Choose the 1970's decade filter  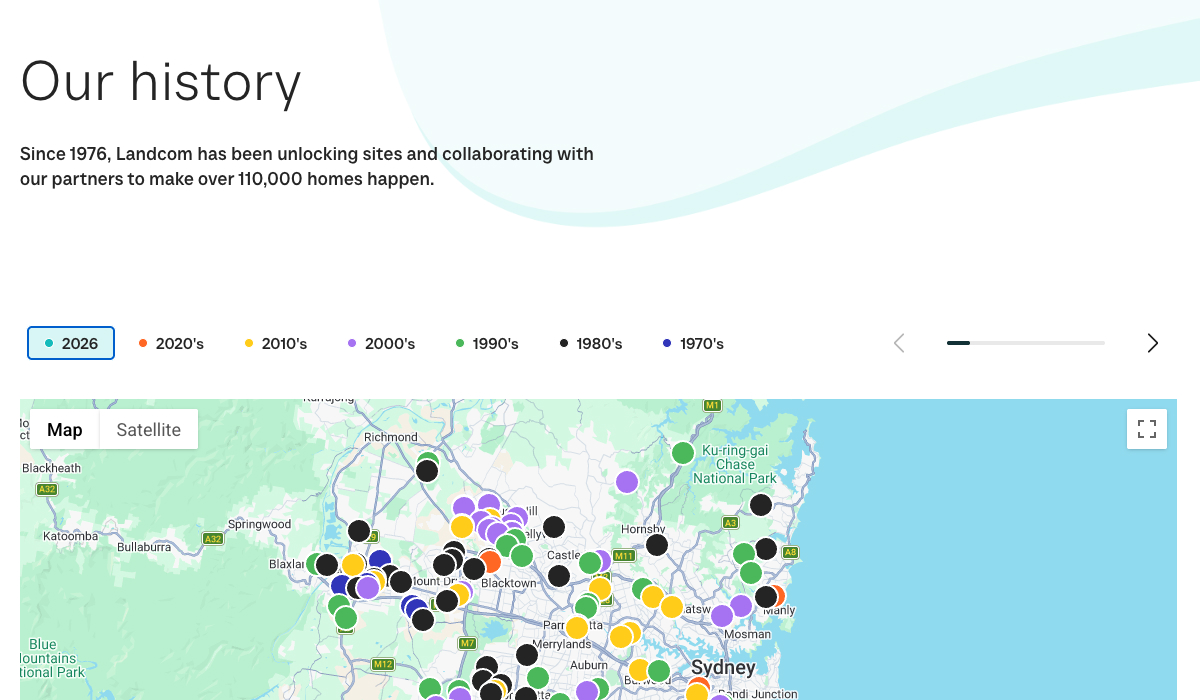tap(693, 343)
